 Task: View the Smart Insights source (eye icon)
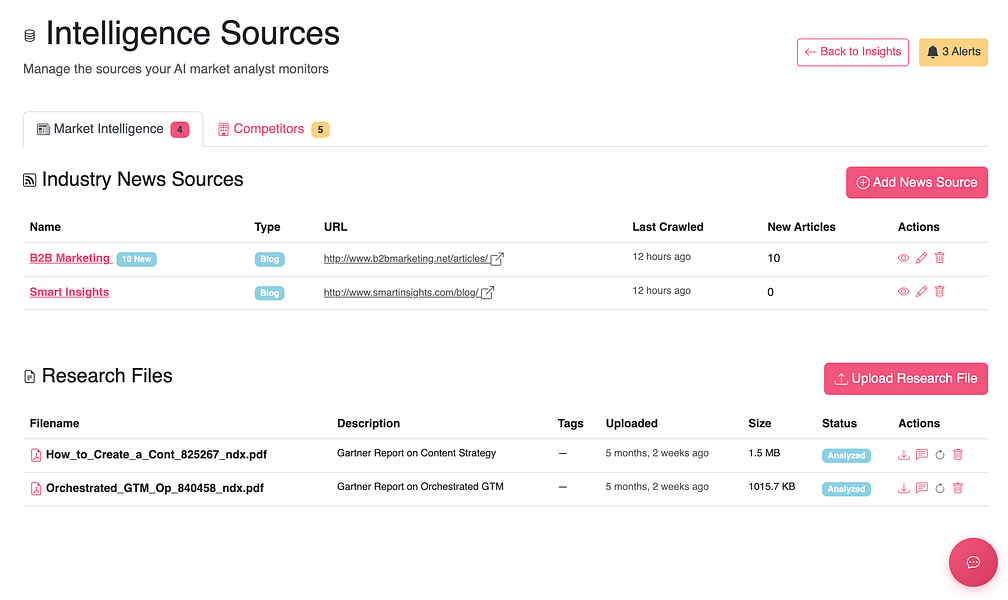pos(903,291)
